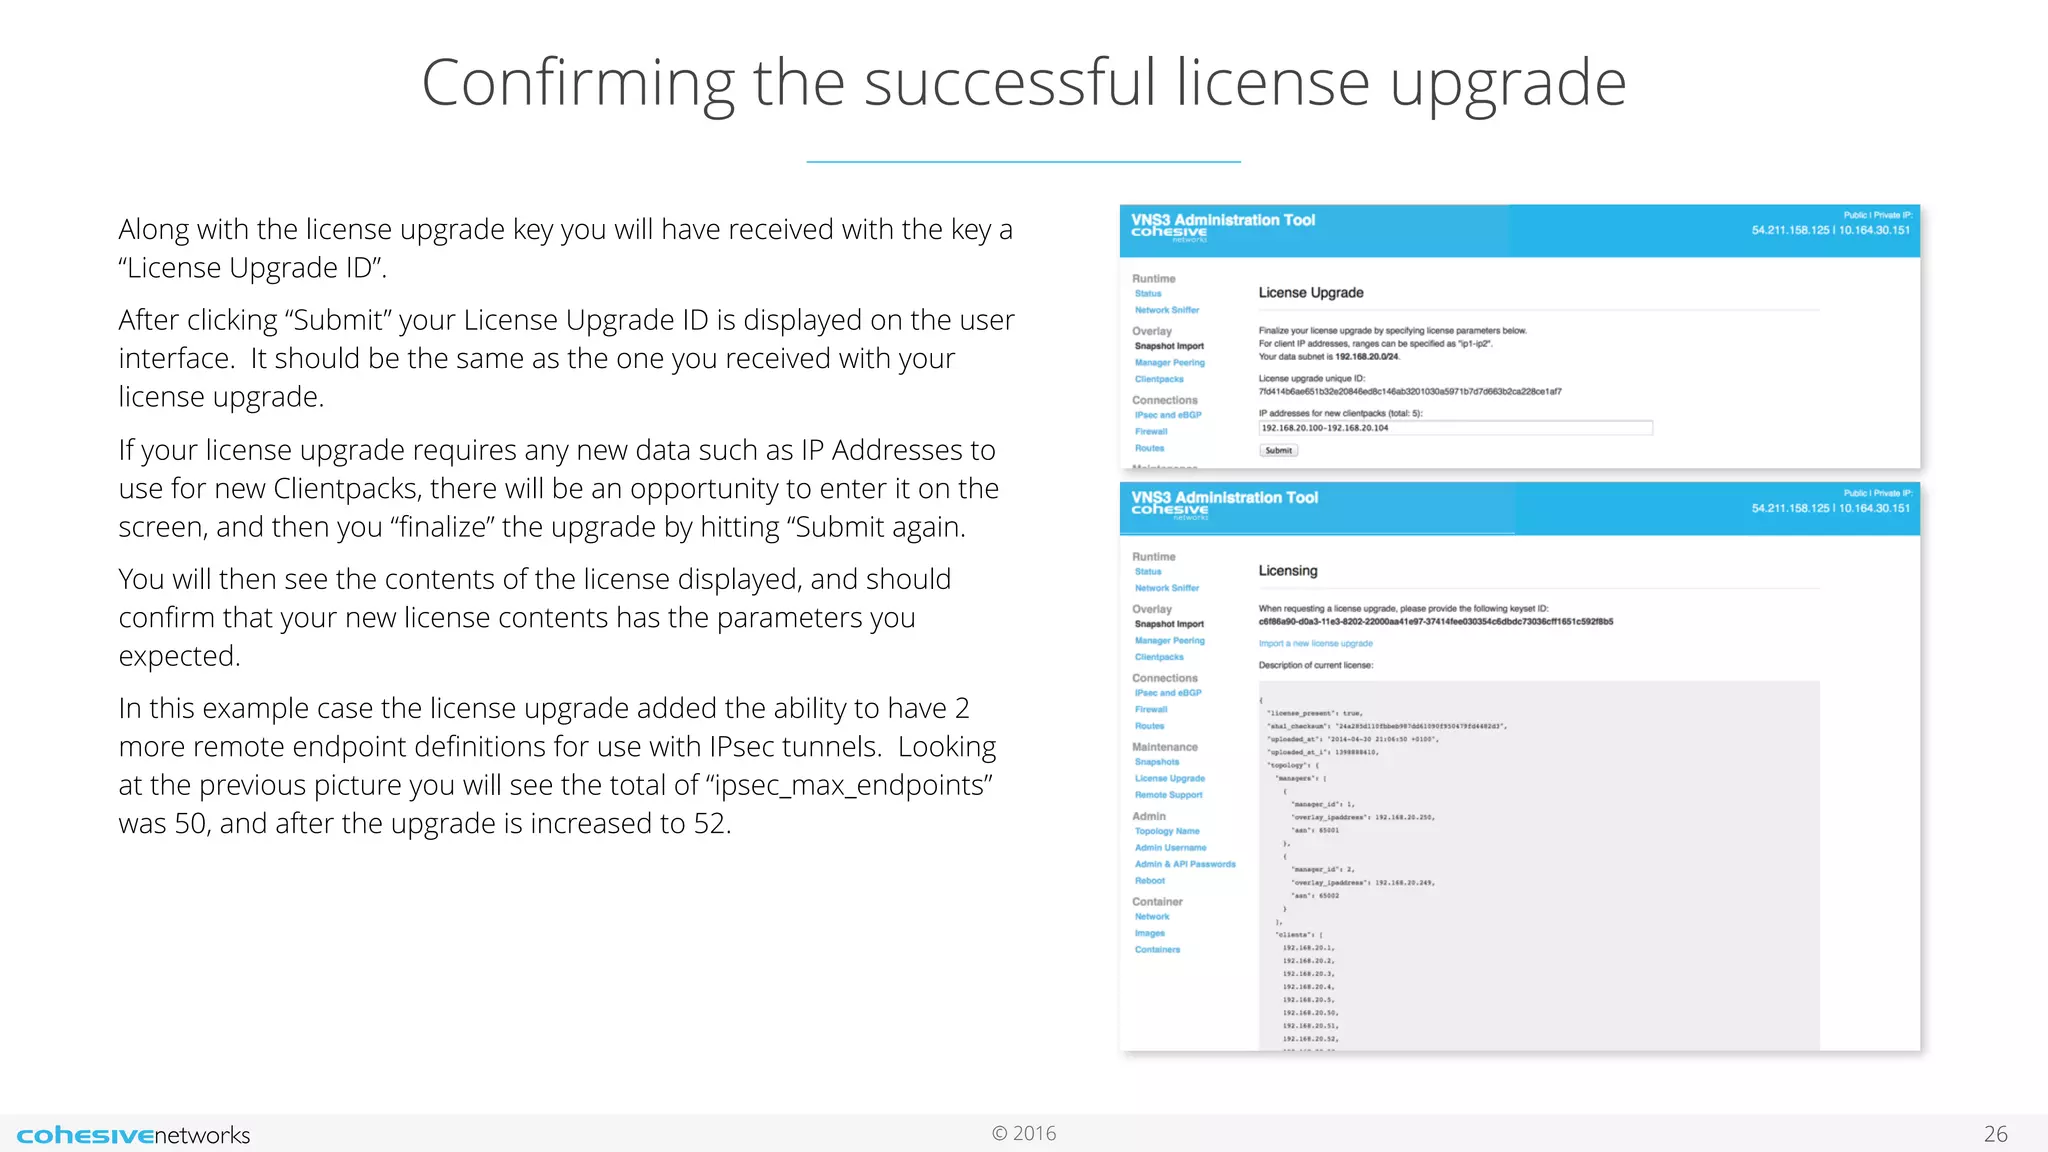Image resolution: width=2048 pixels, height=1152 pixels.
Task: Click the 'license_present: true' line in license JSON
Action: click(1314, 714)
